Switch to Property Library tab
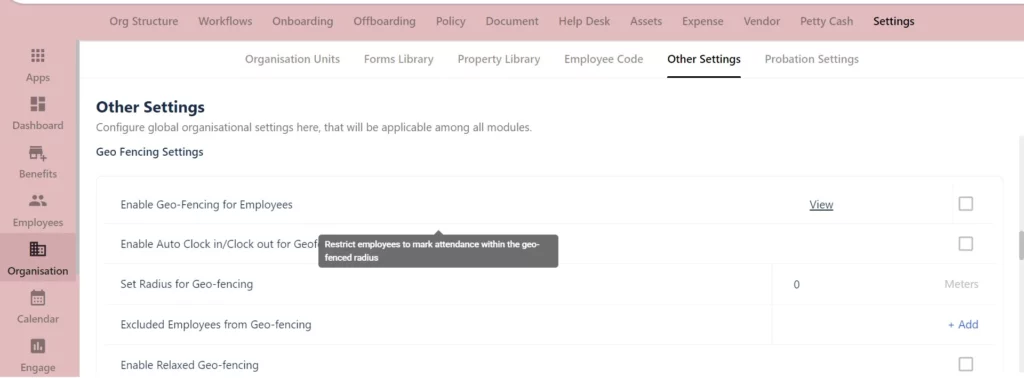Image resolution: width=1024 pixels, height=378 pixels. point(499,59)
